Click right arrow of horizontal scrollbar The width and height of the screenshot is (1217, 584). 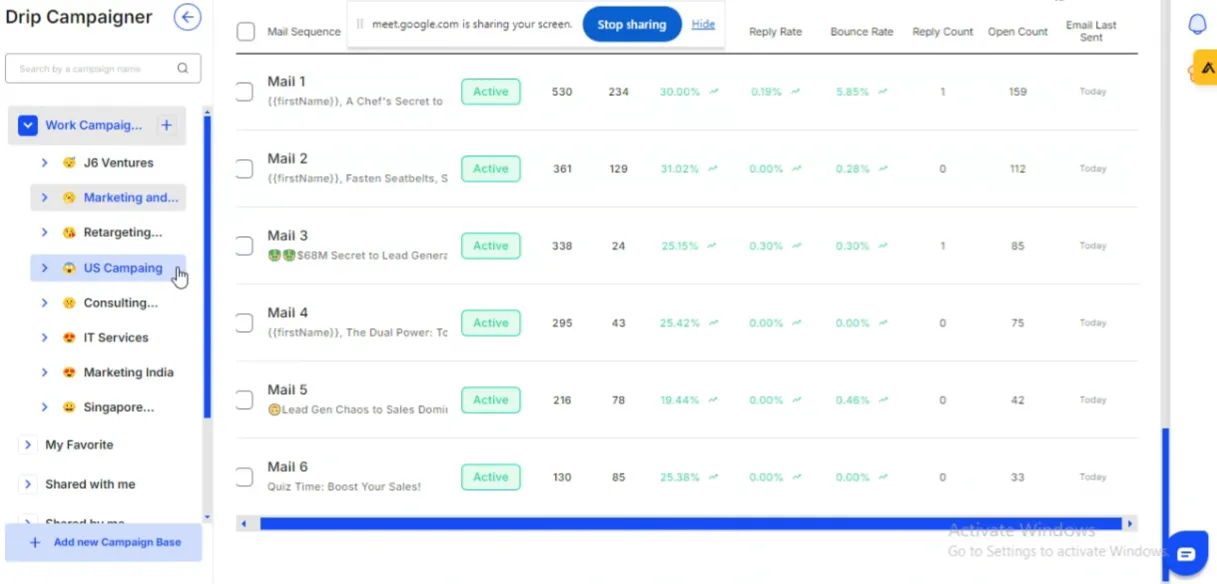(1130, 523)
